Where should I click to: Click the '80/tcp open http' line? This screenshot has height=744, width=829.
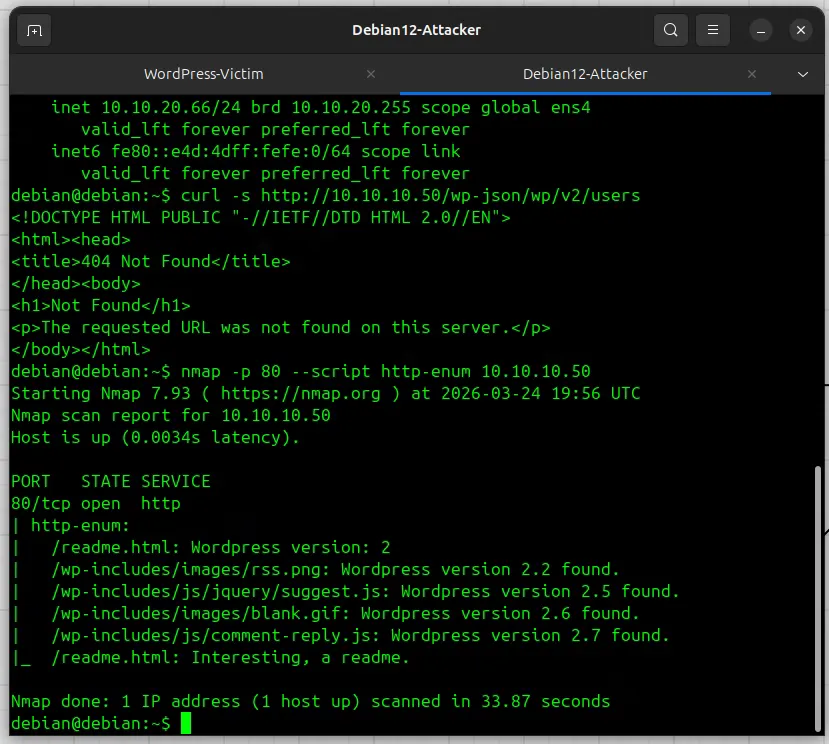(x=96, y=504)
